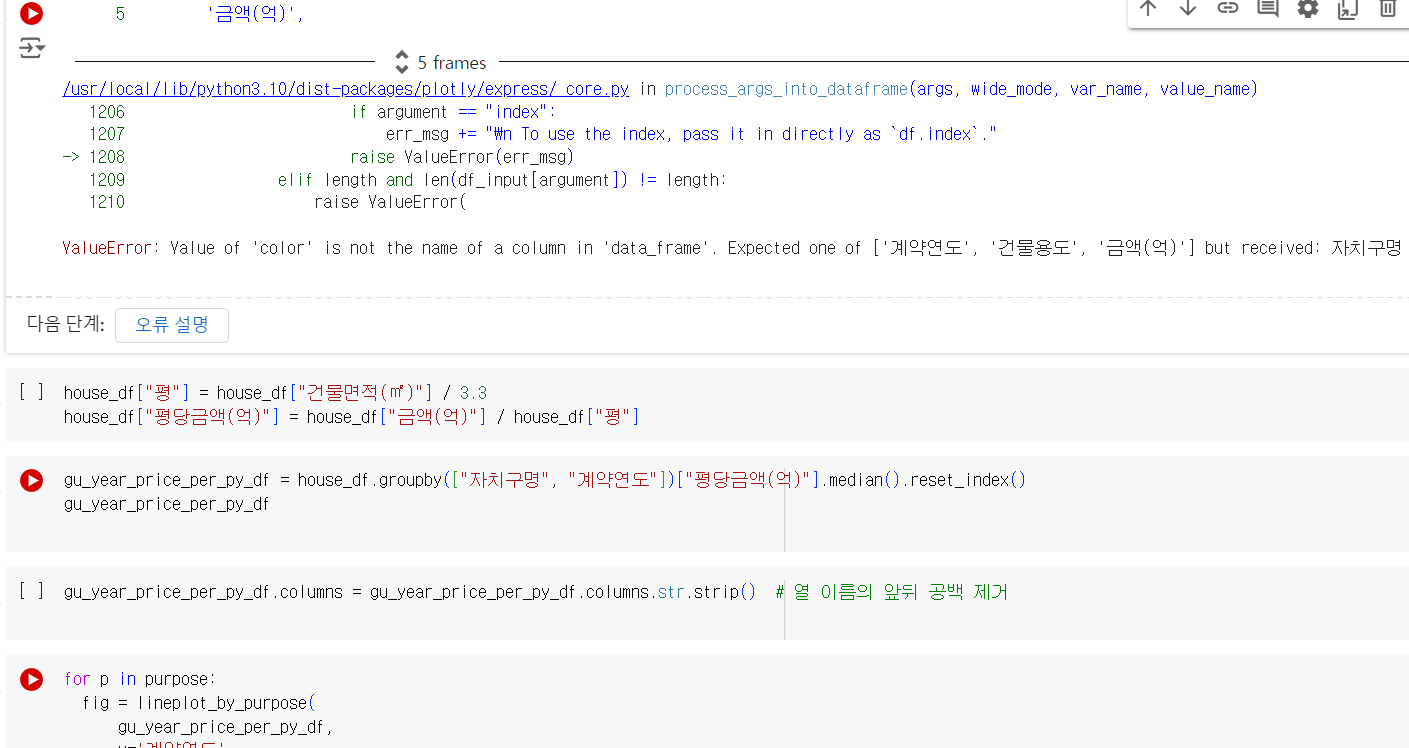The width and height of the screenshot is (1409, 748).
Task: Run the house_df 평 calculation cell
Action: click(x=32, y=393)
